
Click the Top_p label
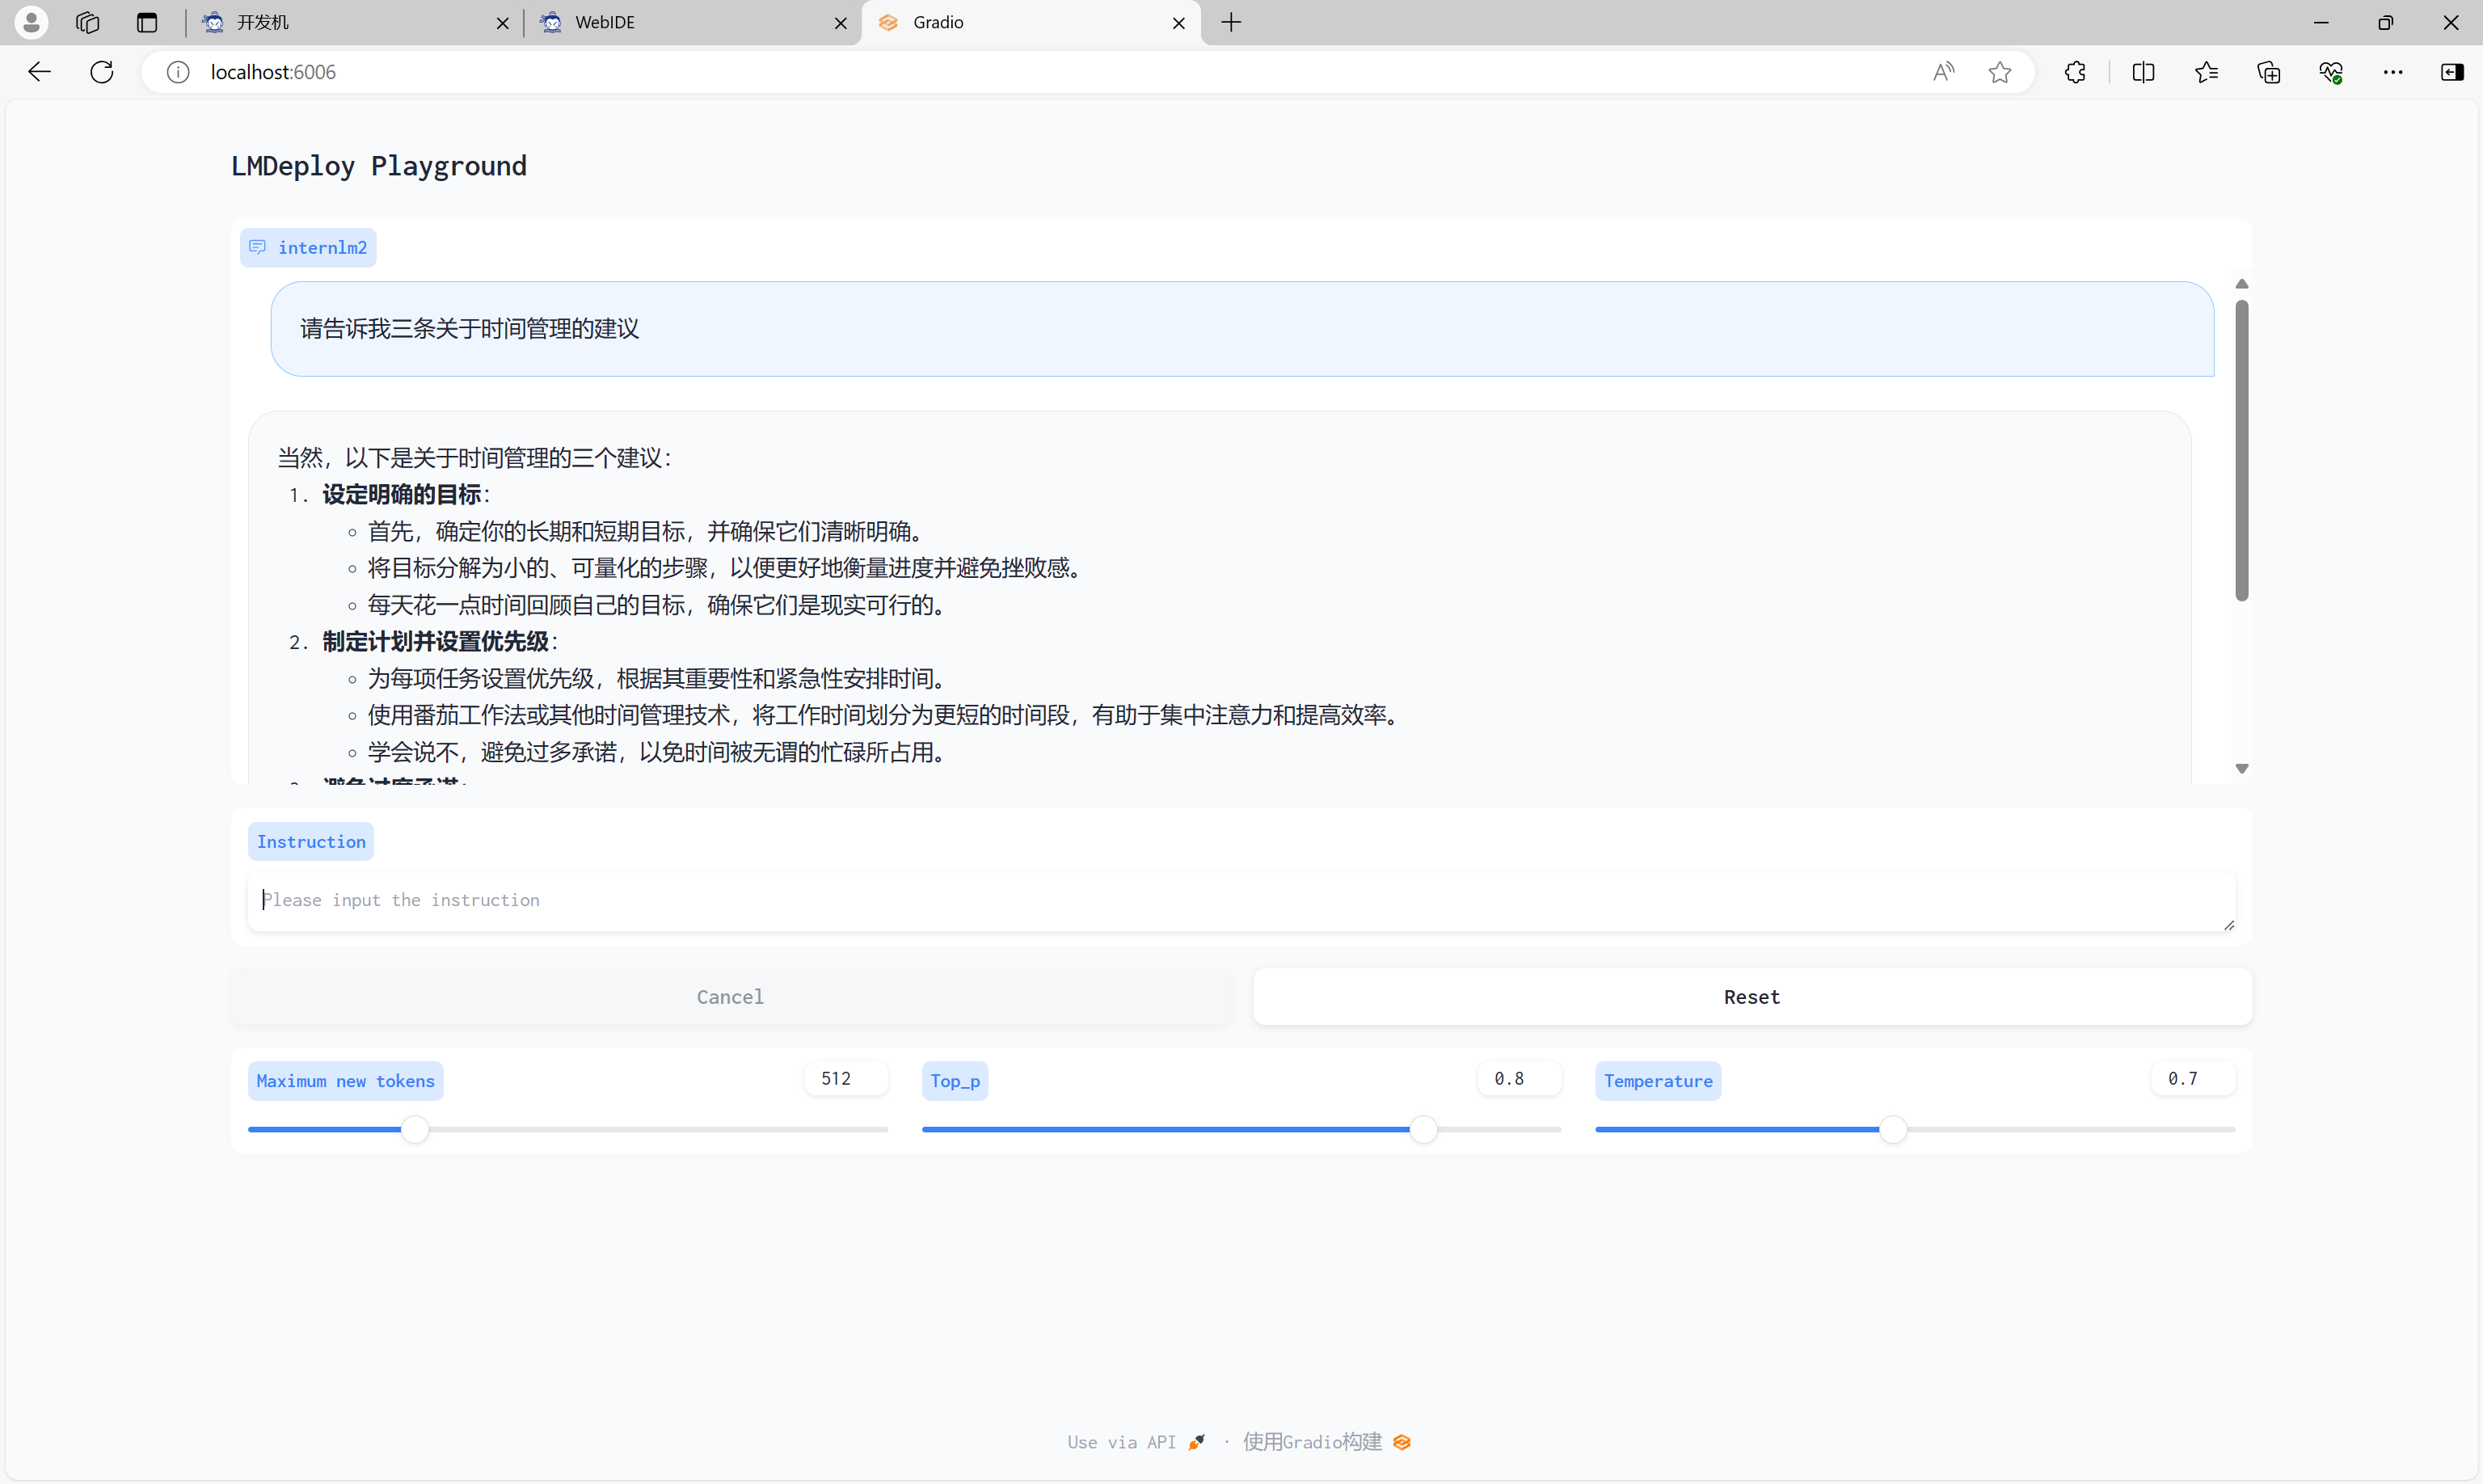pos(955,1081)
